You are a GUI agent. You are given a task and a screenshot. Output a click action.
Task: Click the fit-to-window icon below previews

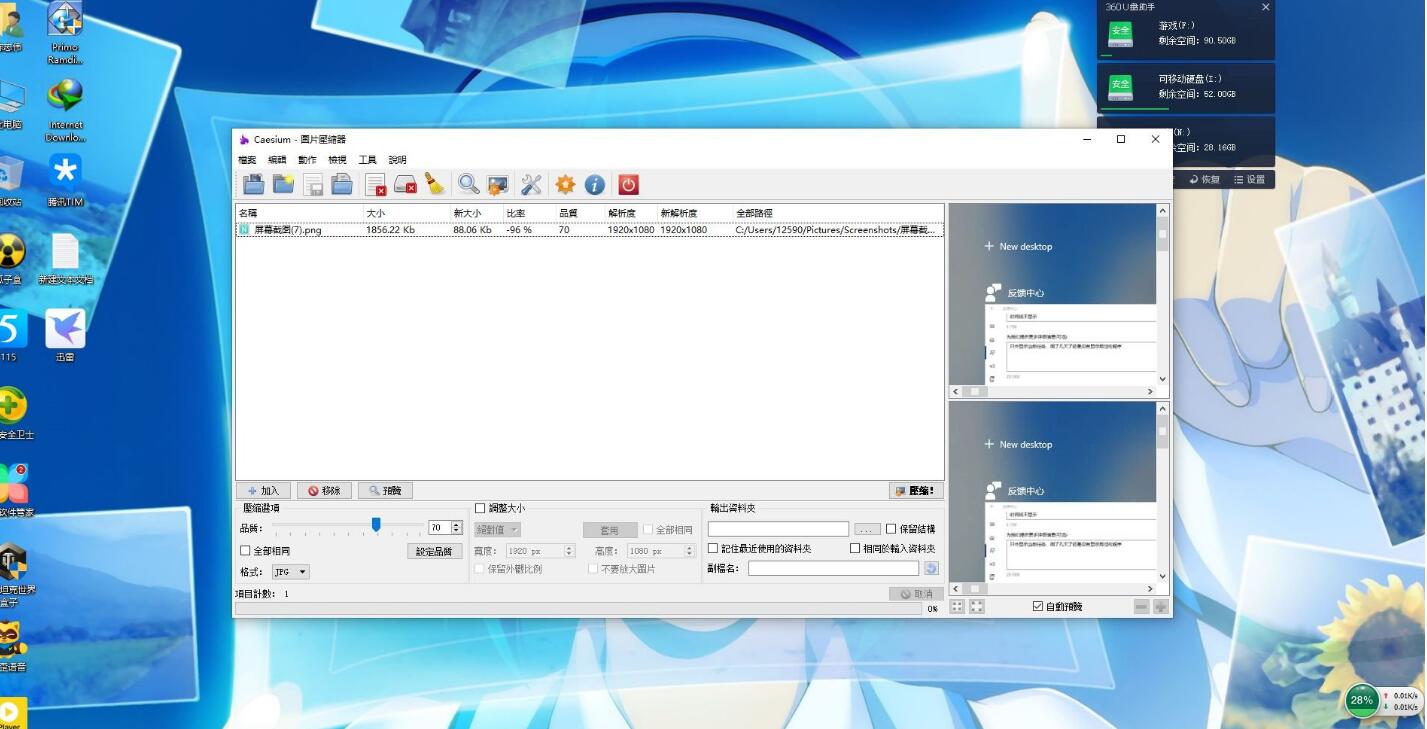pyautogui.click(x=957, y=606)
